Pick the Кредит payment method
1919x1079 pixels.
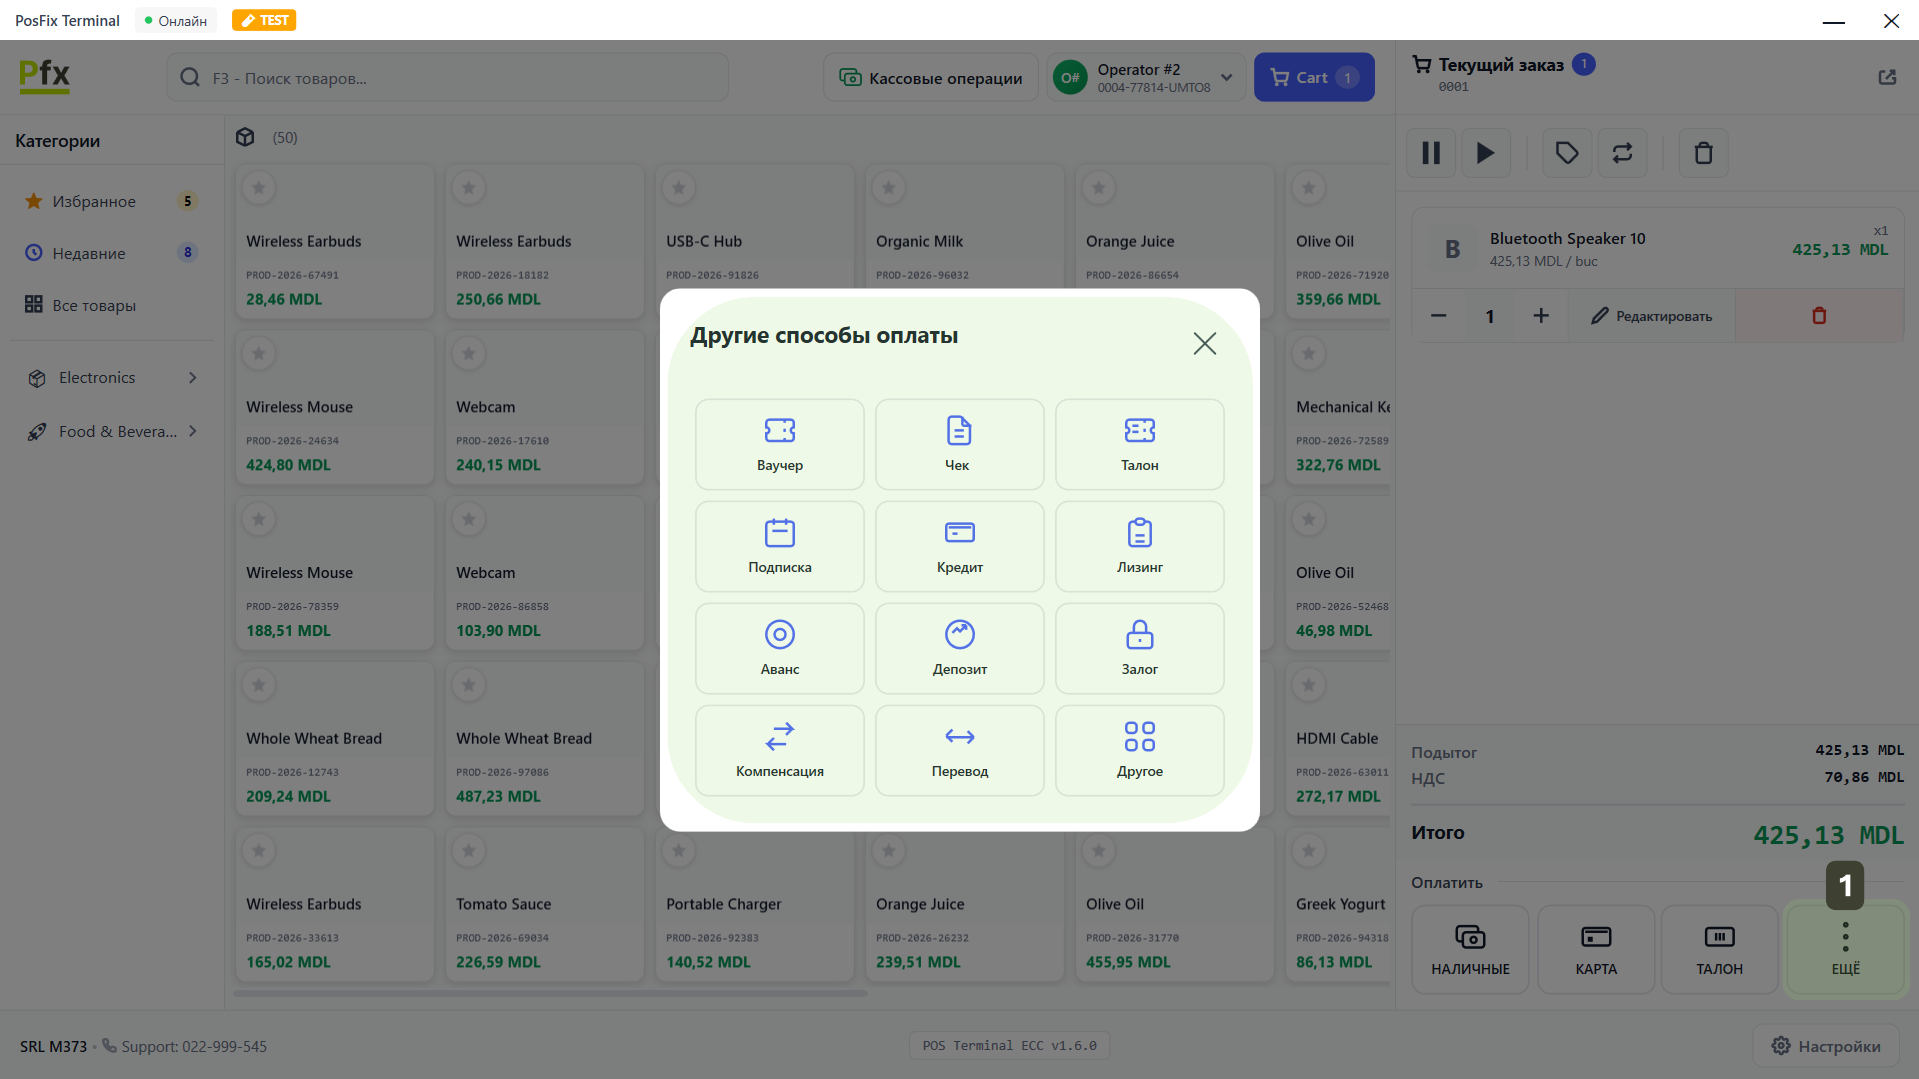click(959, 546)
